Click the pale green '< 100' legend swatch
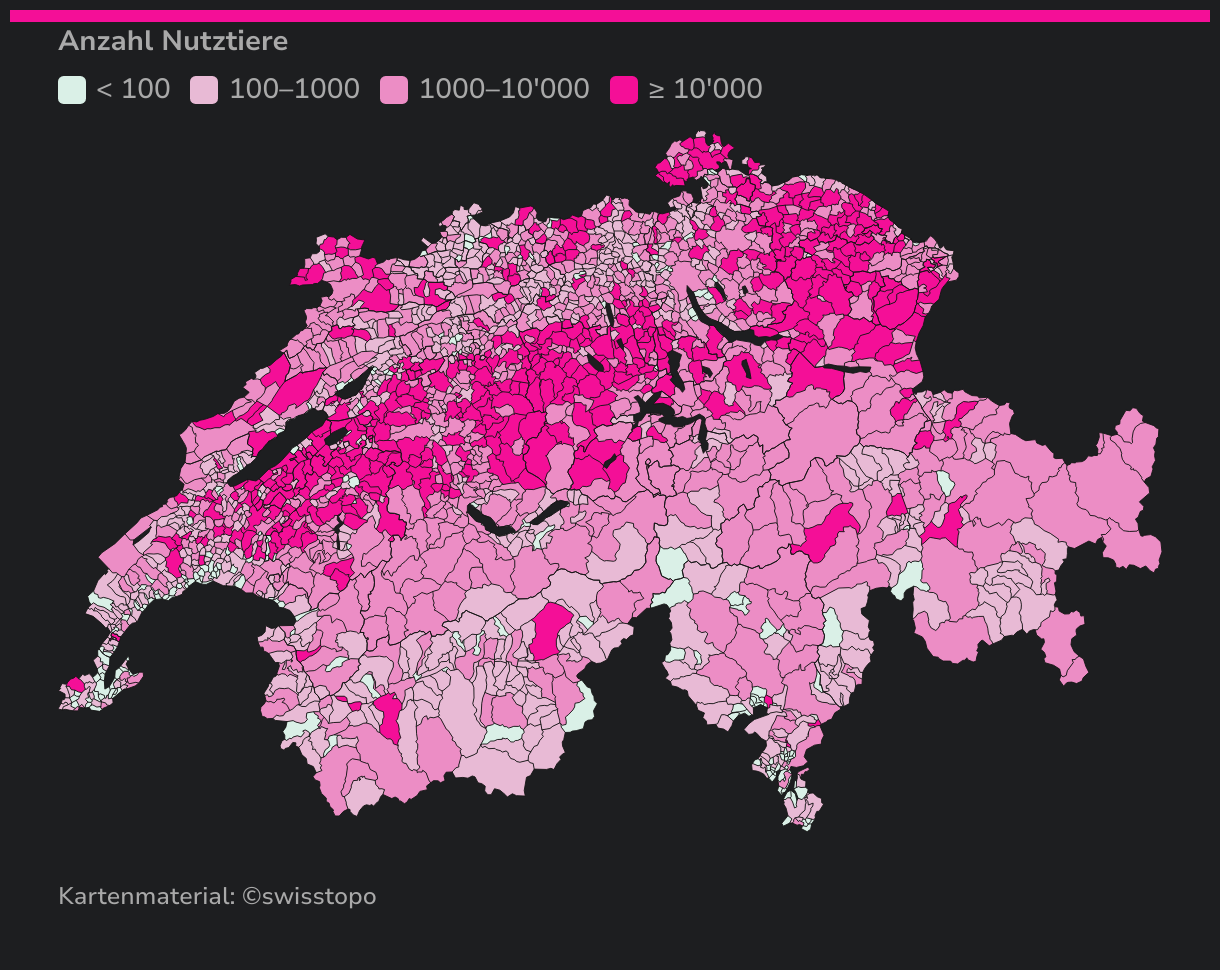The width and height of the screenshot is (1220, 970). click(x=72, y=90)
